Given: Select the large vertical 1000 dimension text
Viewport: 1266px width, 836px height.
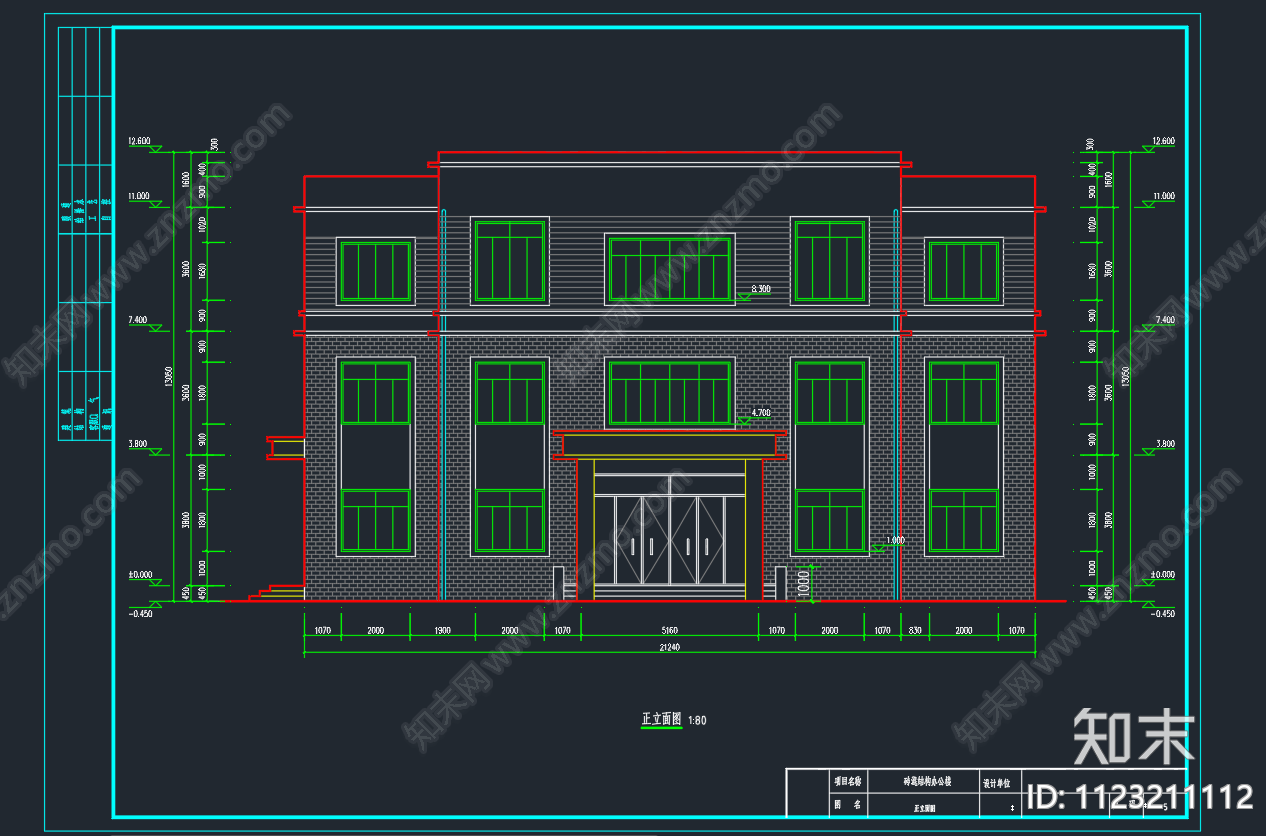Looking at the screenshot, I should pos(804,582).
